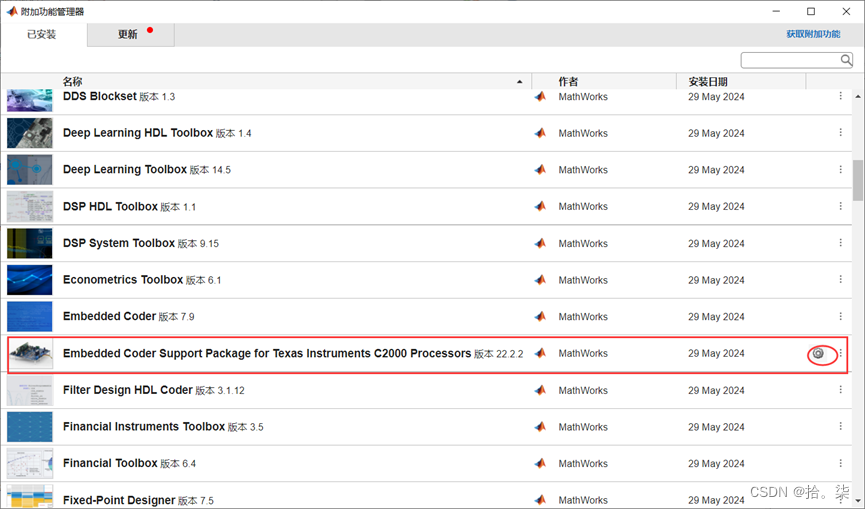
Task: Sort by the 安装日期 column header
Action: (x=708, y=82)
